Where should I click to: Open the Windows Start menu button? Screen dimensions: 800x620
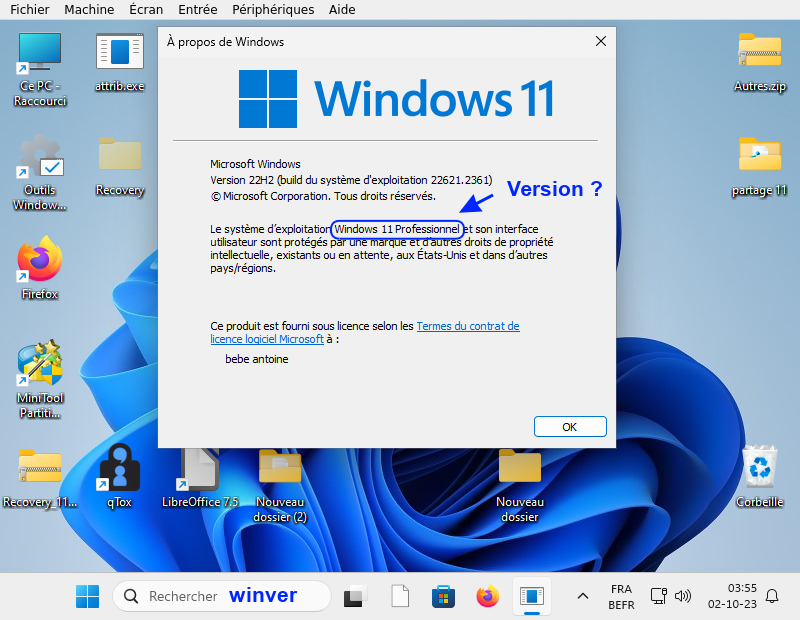pos(87,596)
